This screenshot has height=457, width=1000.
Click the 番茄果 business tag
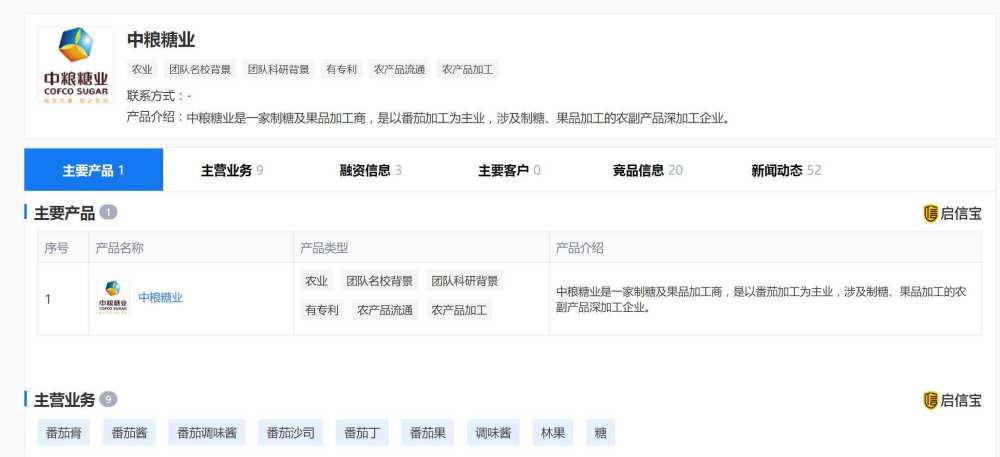tap(427, 433)
